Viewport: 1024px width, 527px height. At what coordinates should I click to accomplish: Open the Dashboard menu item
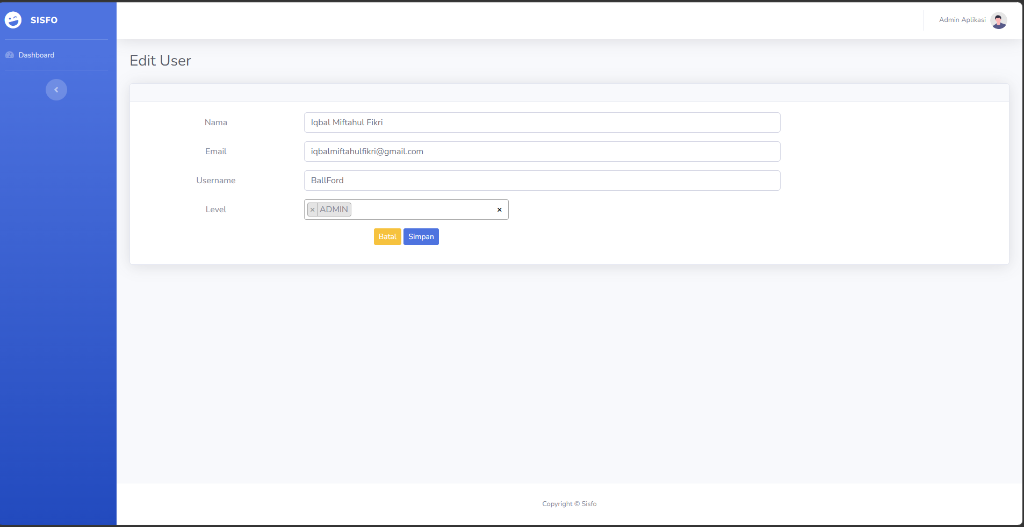click(37, 55)
